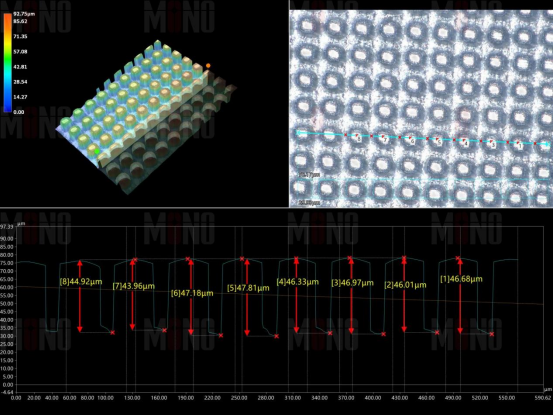Click the bottom red X marker for measurement [1]

[x=492, y=334]
